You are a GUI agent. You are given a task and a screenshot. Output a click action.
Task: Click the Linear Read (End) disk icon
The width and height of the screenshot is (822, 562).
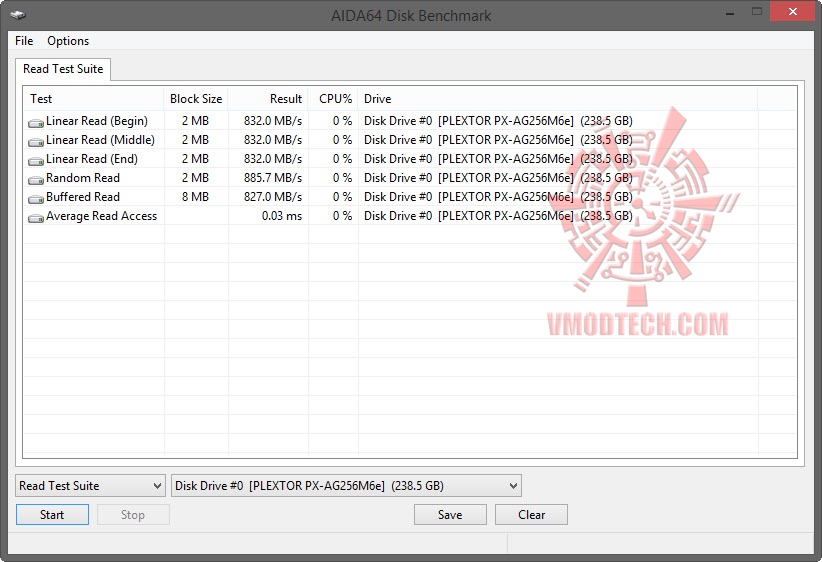[36, 160]
